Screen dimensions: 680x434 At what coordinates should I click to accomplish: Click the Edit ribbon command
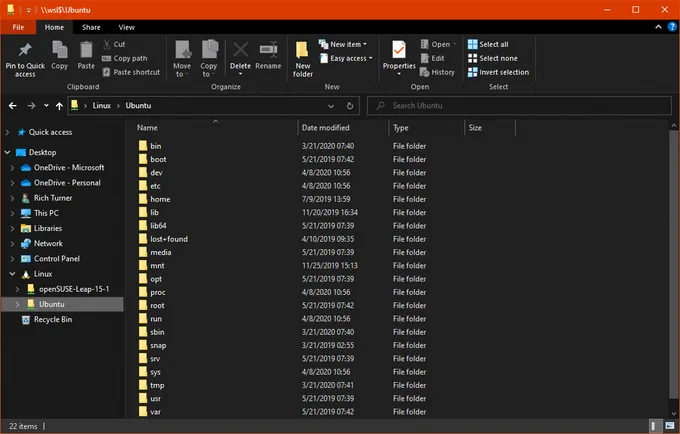tap(432, 58)
